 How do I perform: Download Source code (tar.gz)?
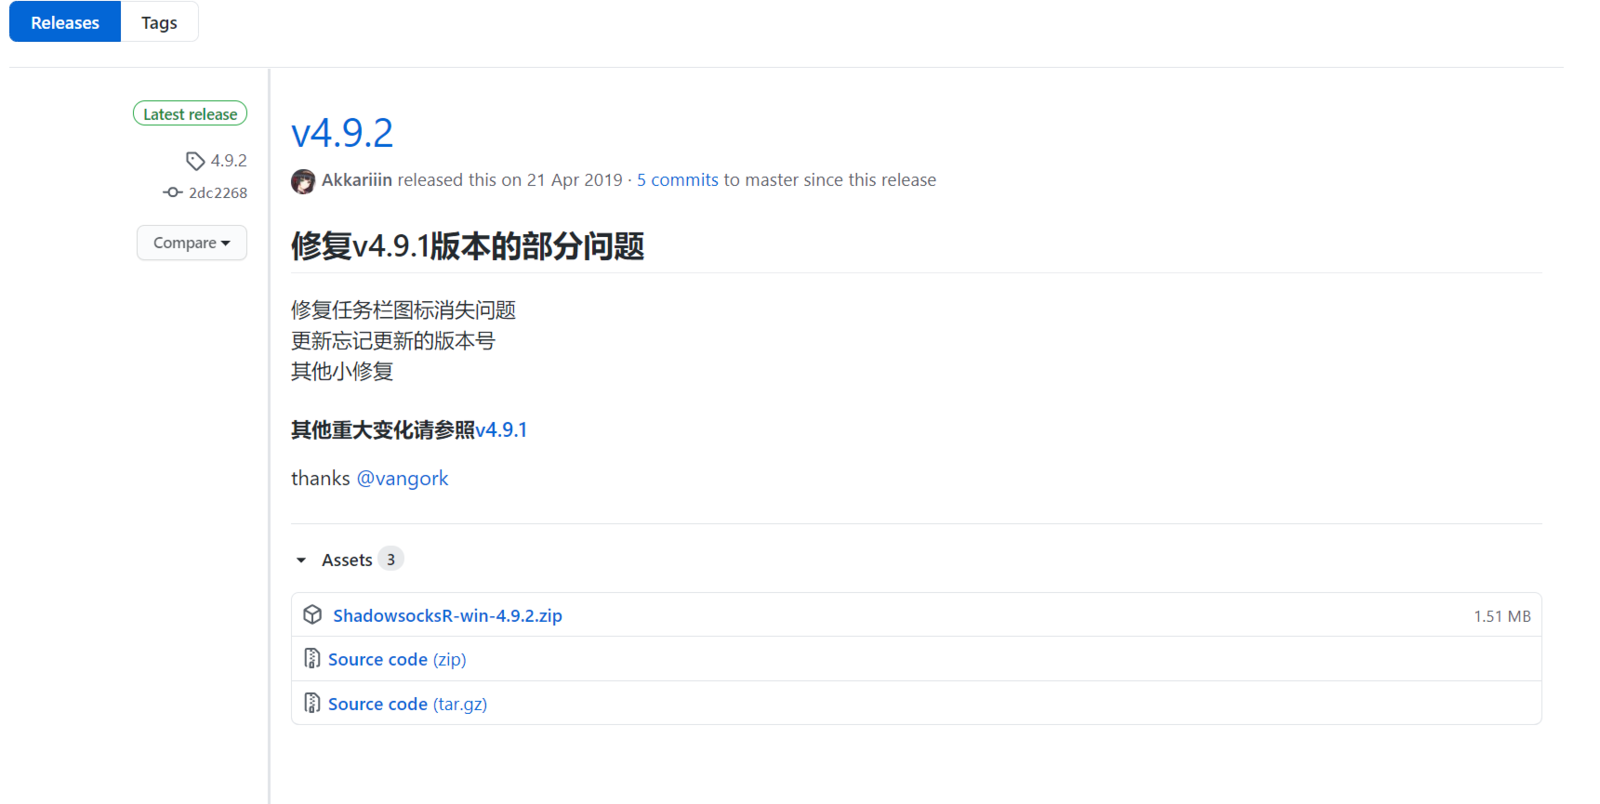[408, 704]
